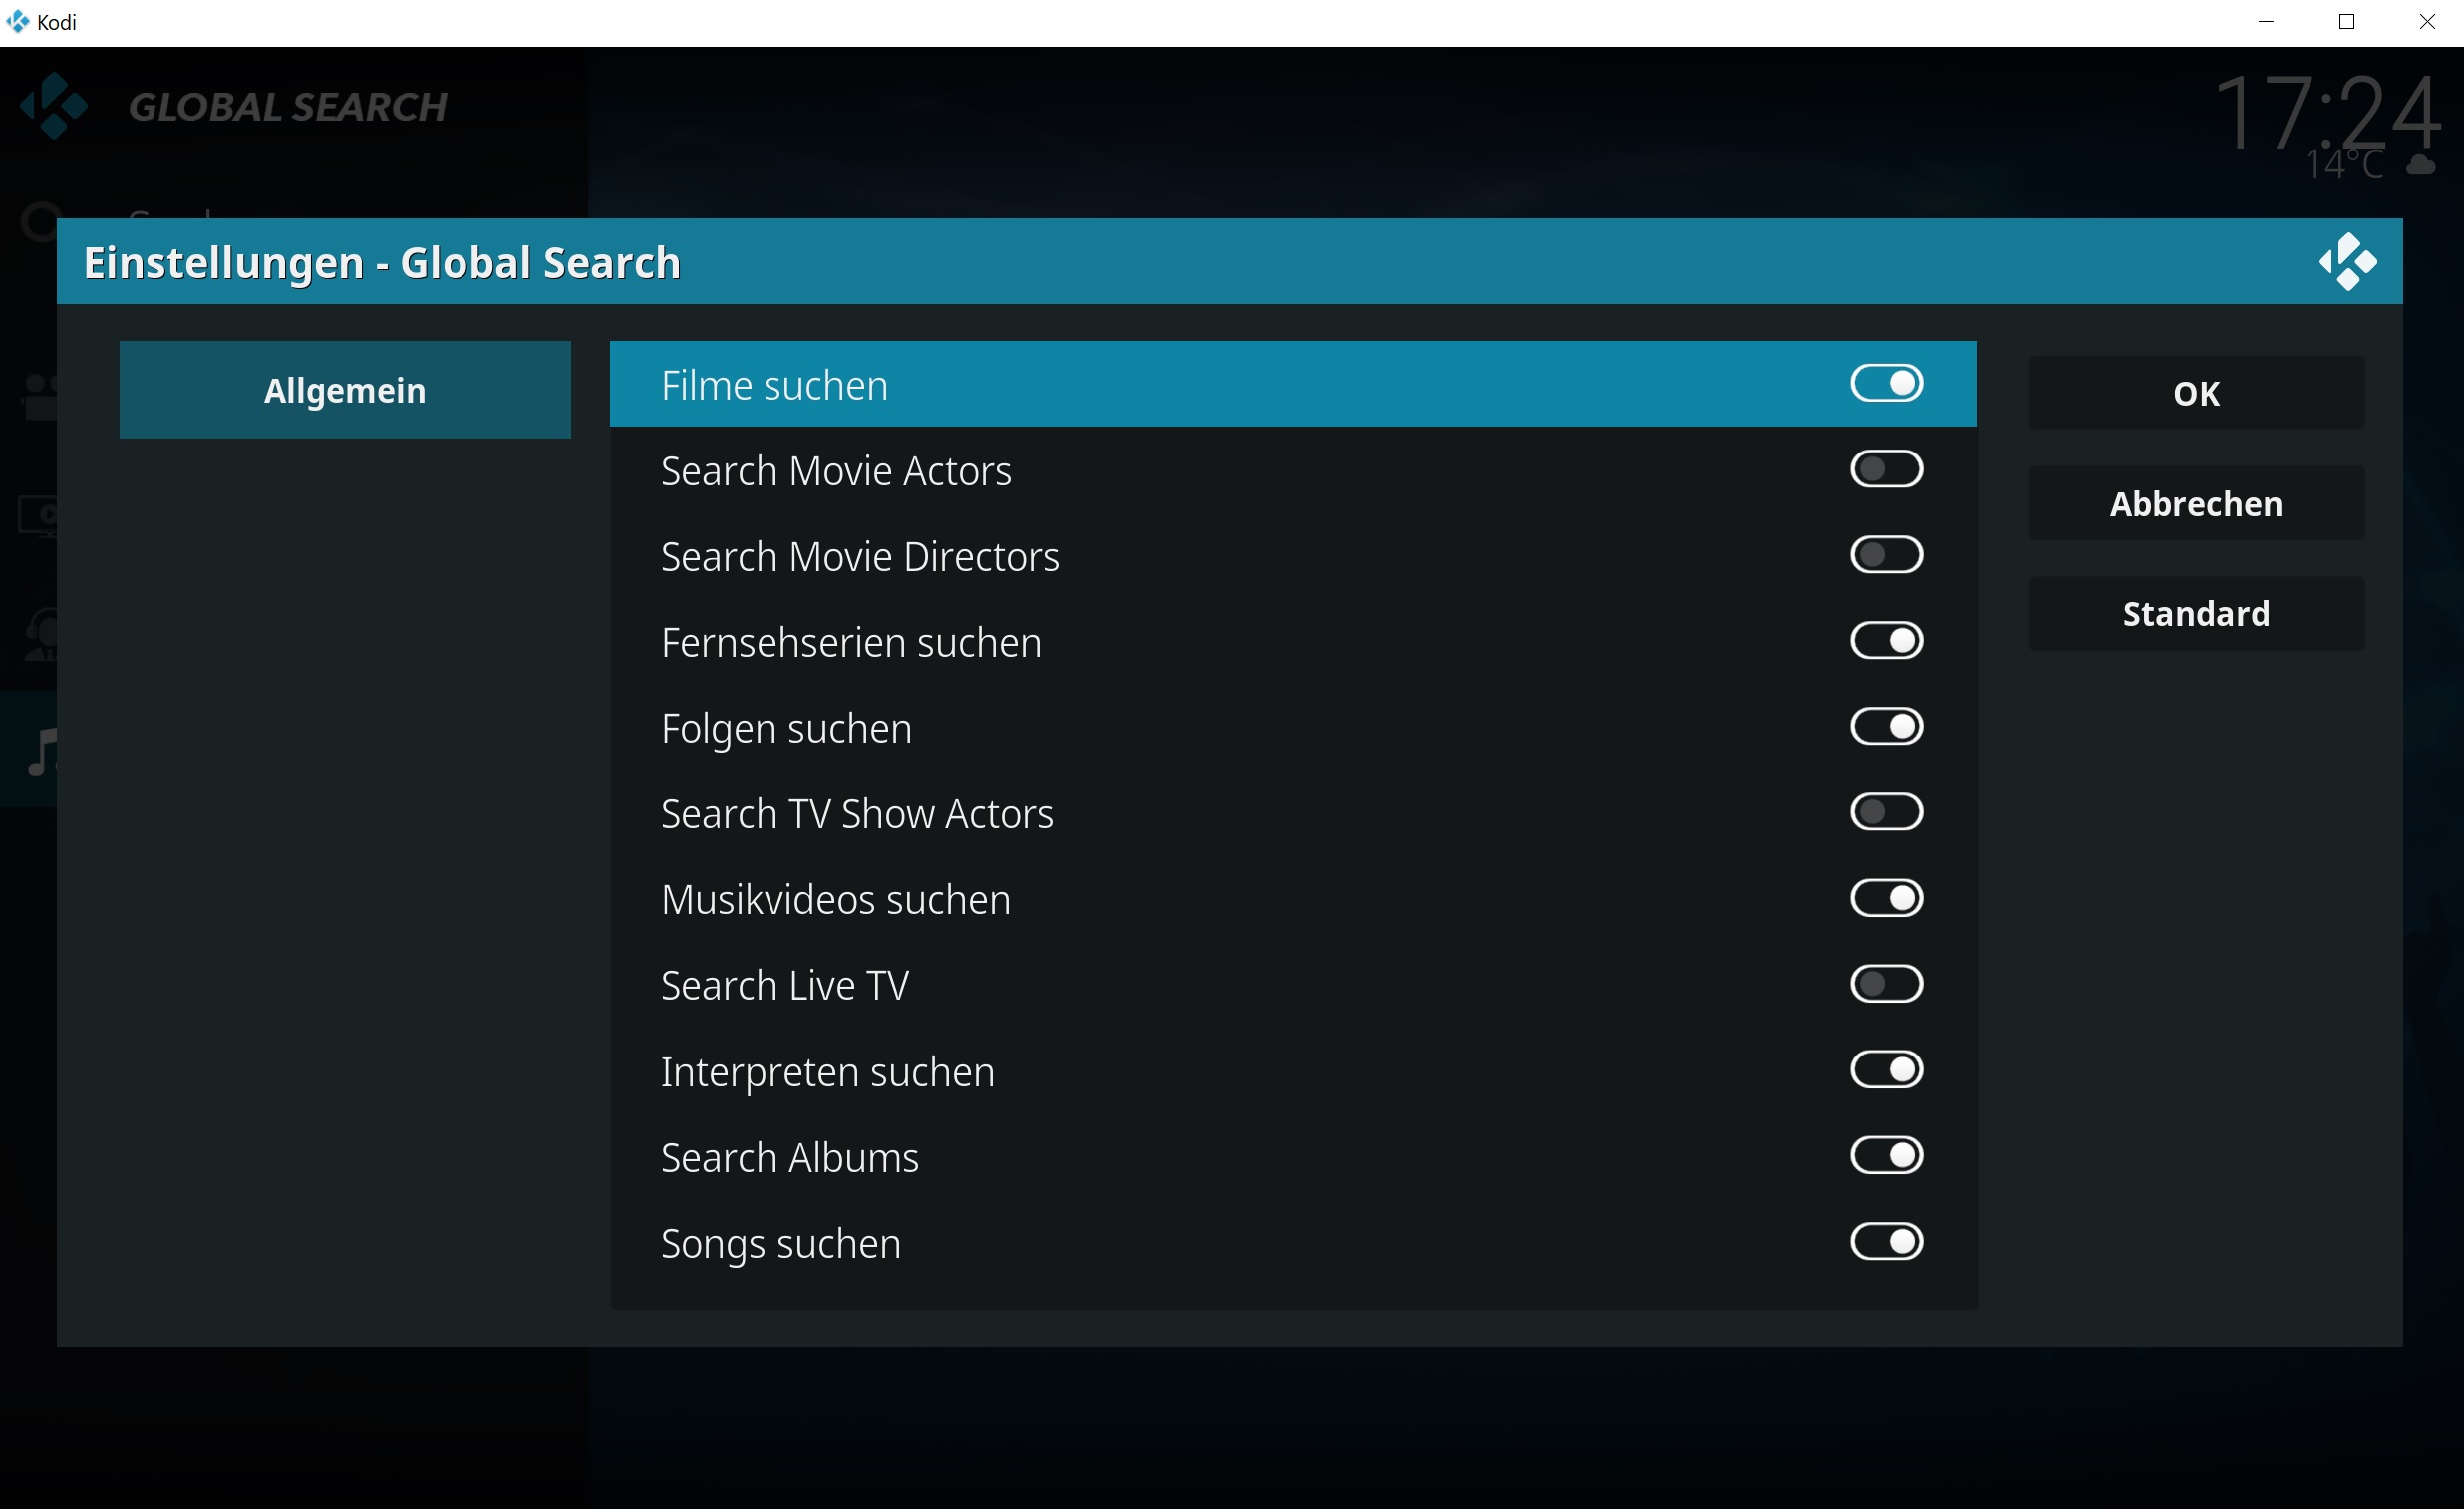Click the GLOBAL SEARCH heading text
The width and height of the screenshot is (2464, 1509).
point(288,107)
